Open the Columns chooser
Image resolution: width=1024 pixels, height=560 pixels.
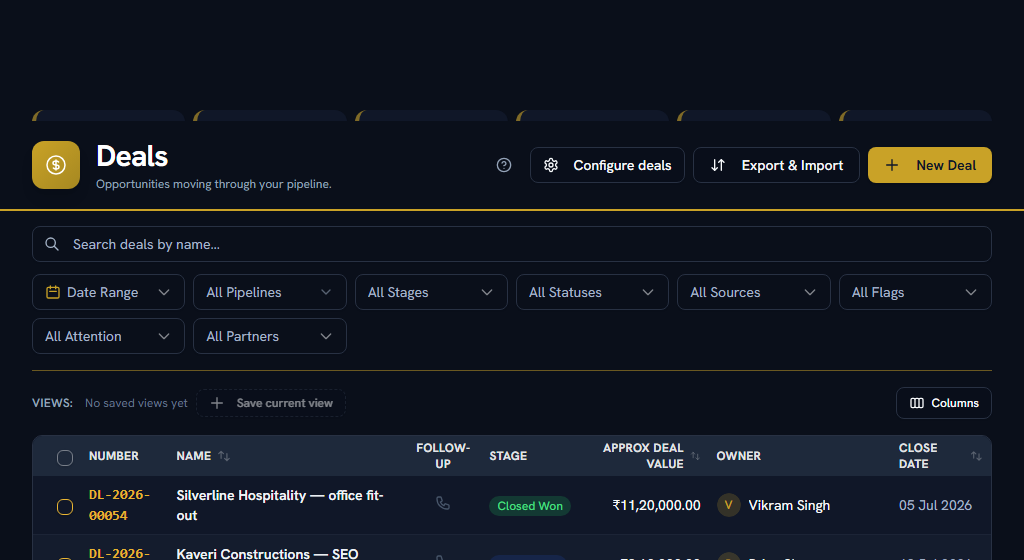[944, 403]
